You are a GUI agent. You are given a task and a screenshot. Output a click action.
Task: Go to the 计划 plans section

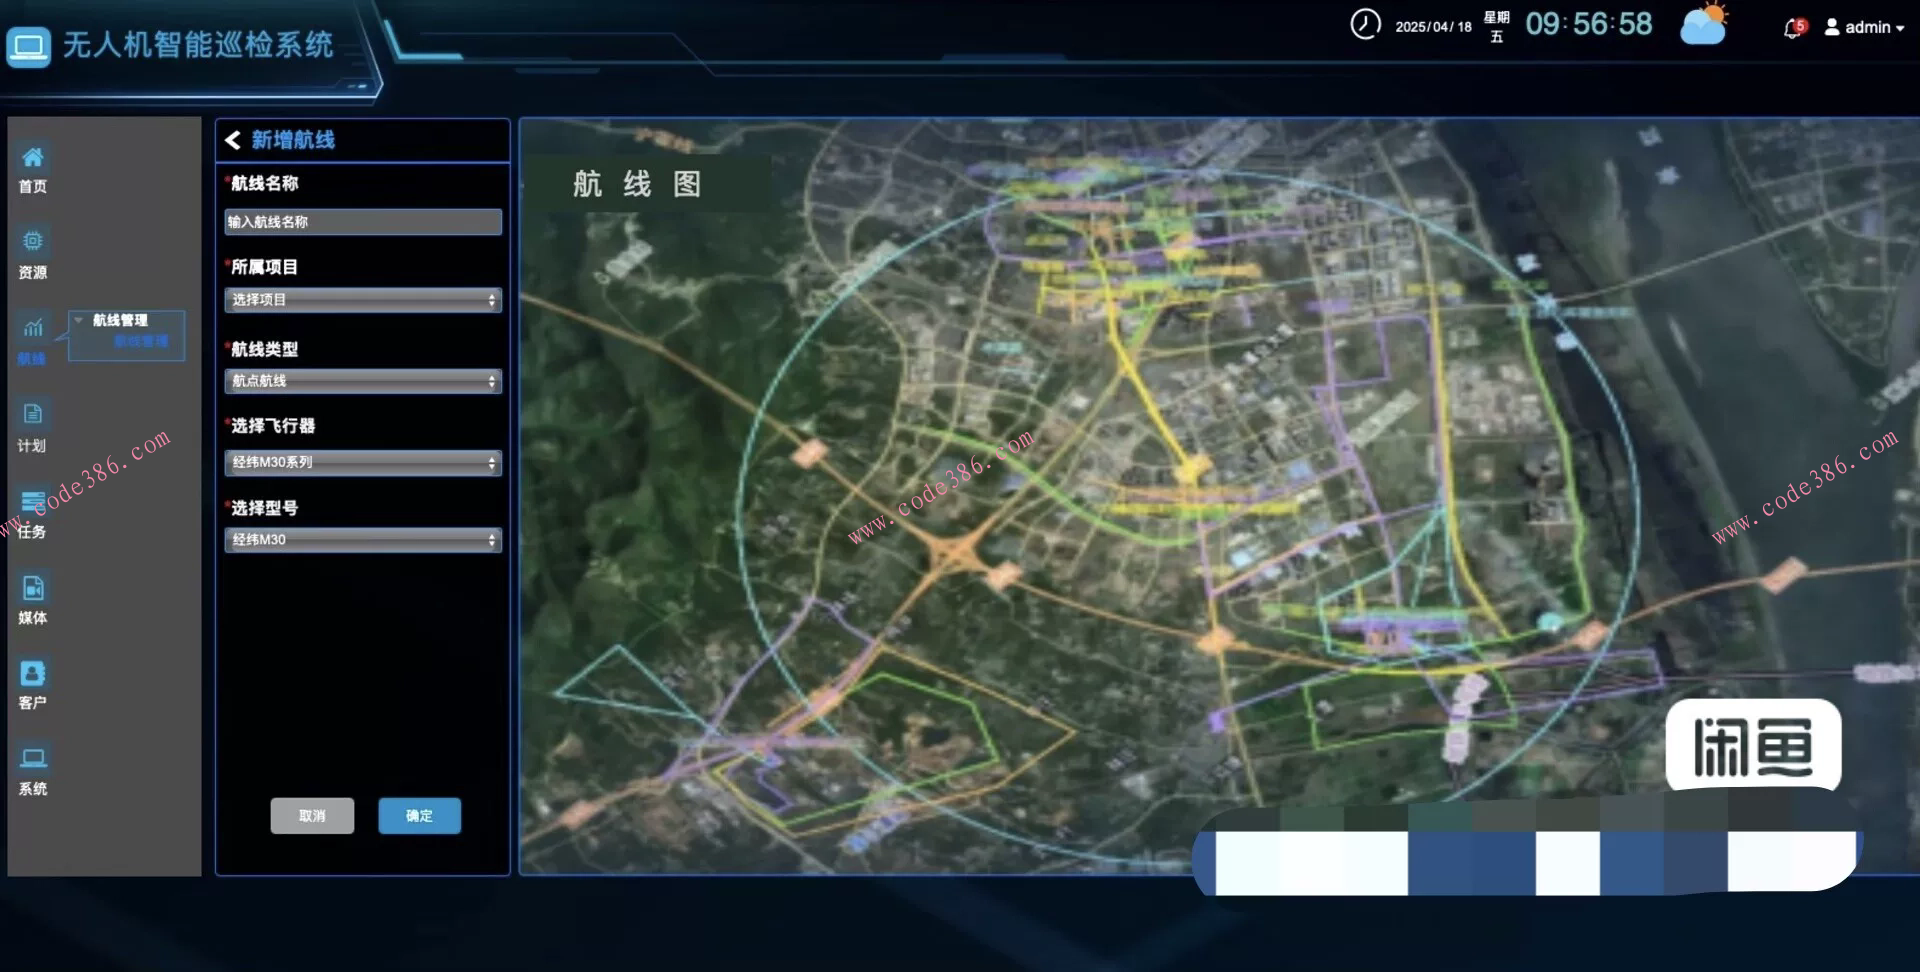pos(33,427)
